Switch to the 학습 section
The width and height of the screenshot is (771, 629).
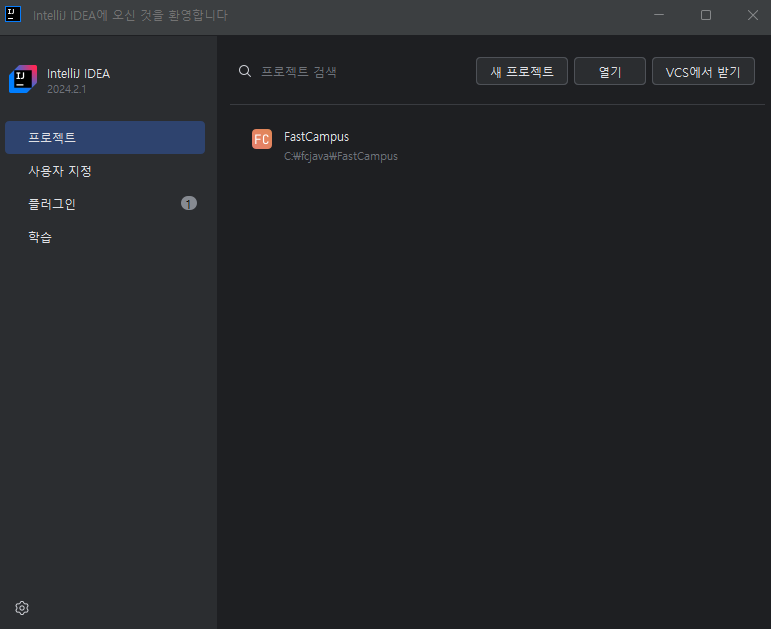coord(105,237)
